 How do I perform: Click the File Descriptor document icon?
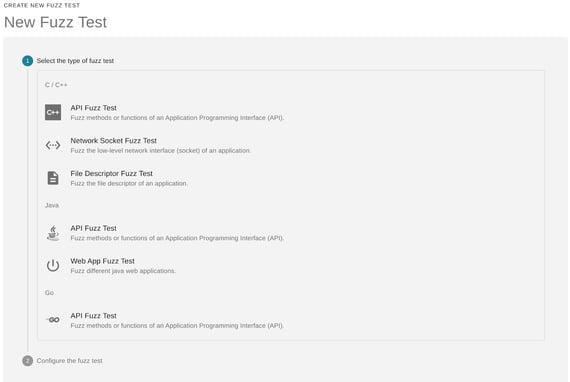(53, 178)
